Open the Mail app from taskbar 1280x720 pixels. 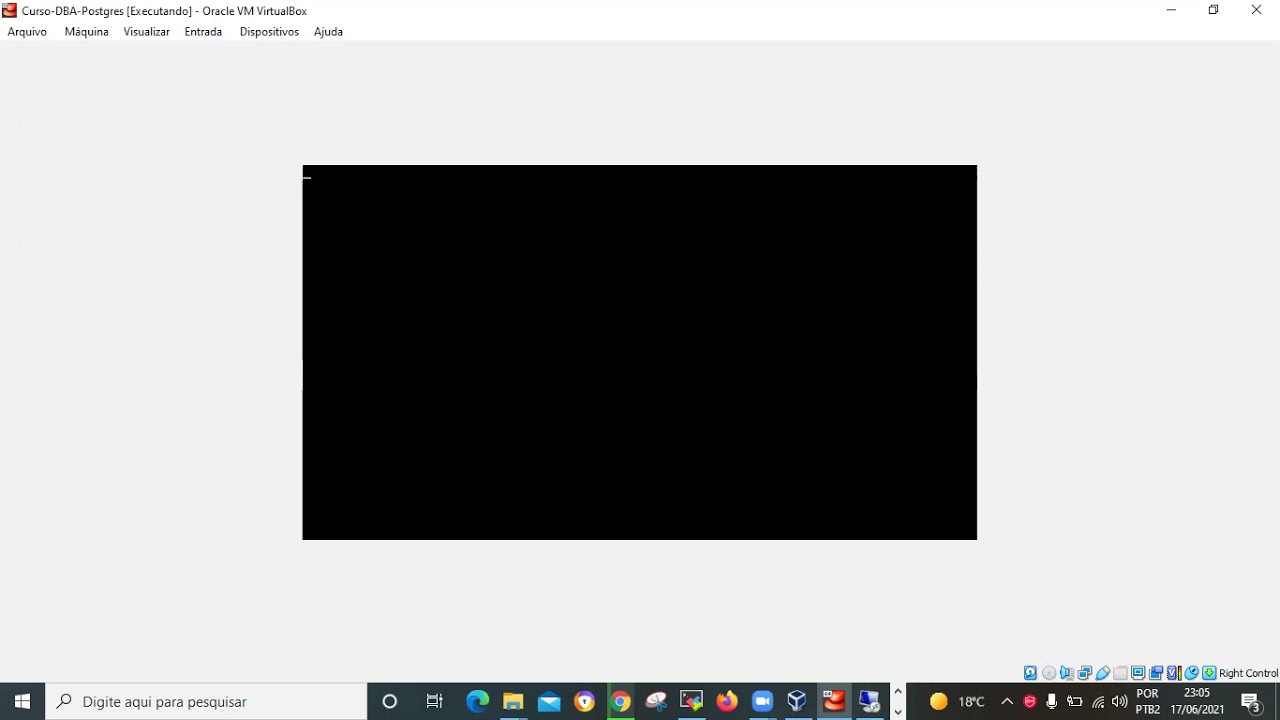(x=549, y=701)
